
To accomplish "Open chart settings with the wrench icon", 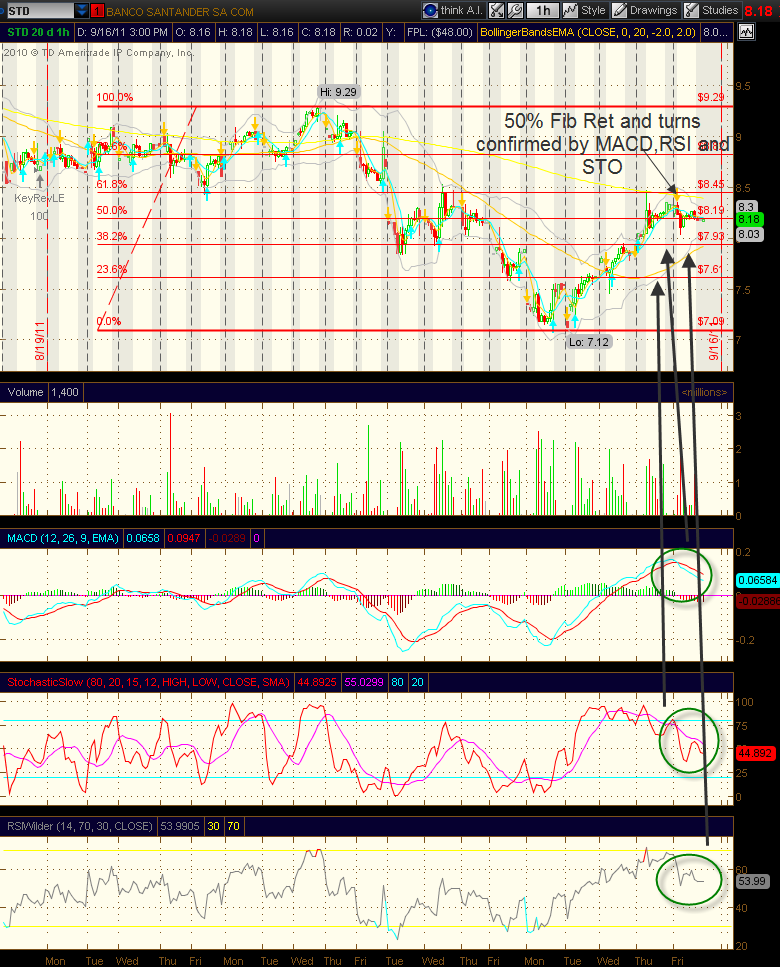I will pyautogui.click(x=515, y=10).
